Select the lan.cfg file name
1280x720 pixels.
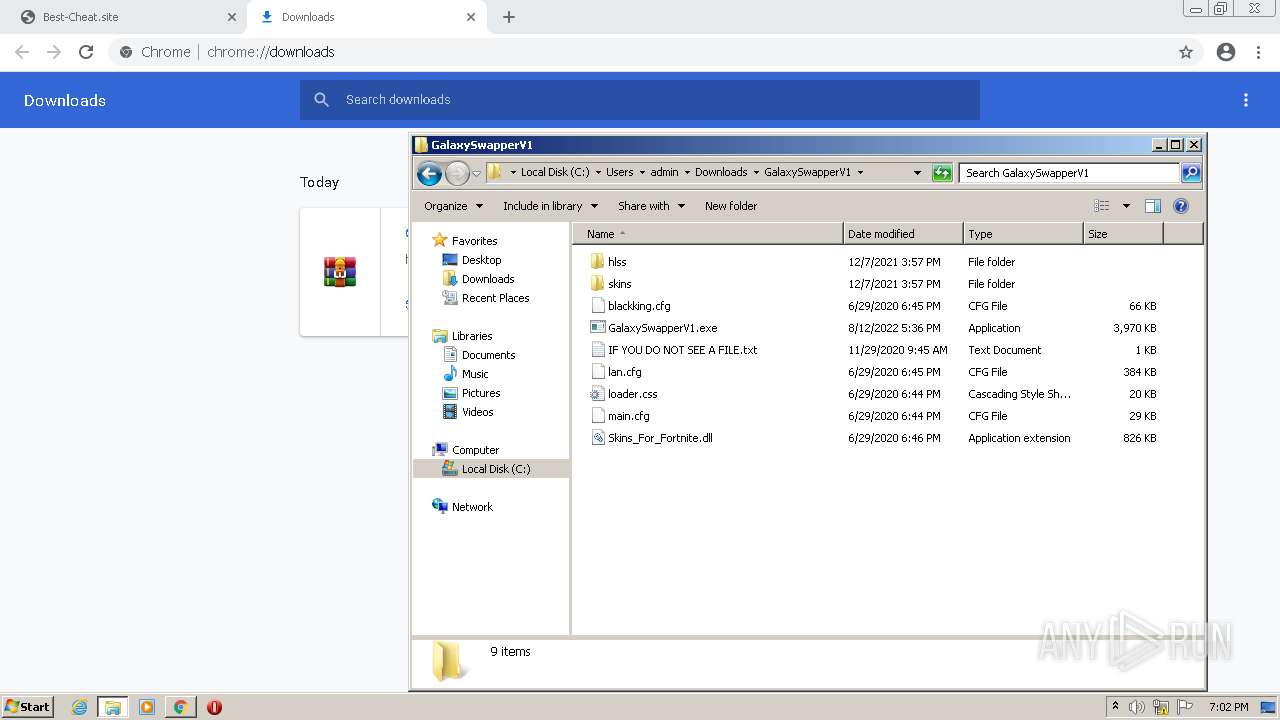tap(625, 372)
